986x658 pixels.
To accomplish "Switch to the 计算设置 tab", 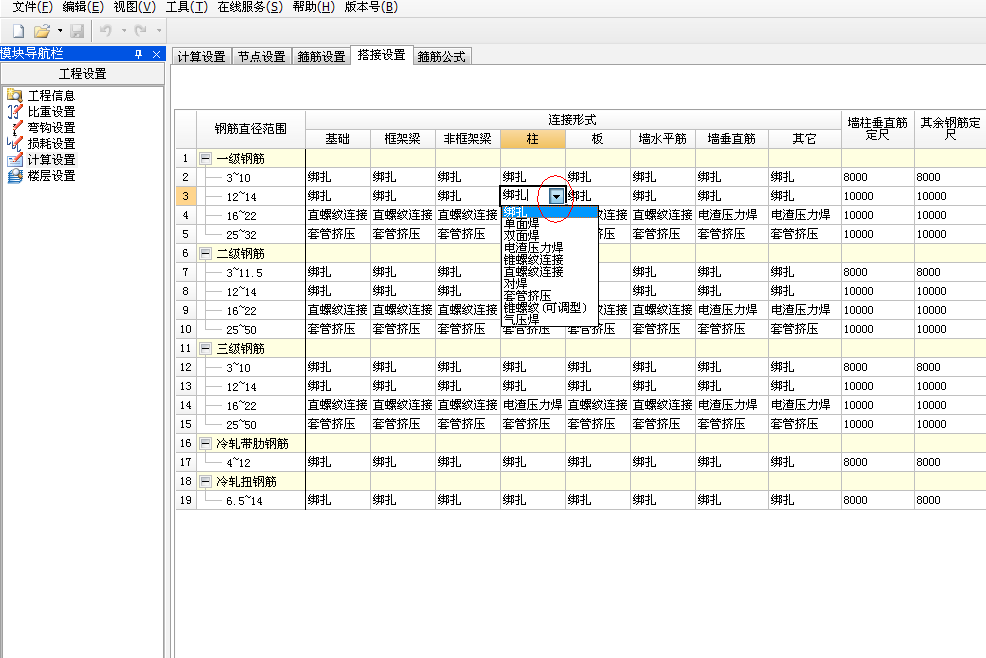I will pos(202,57).
